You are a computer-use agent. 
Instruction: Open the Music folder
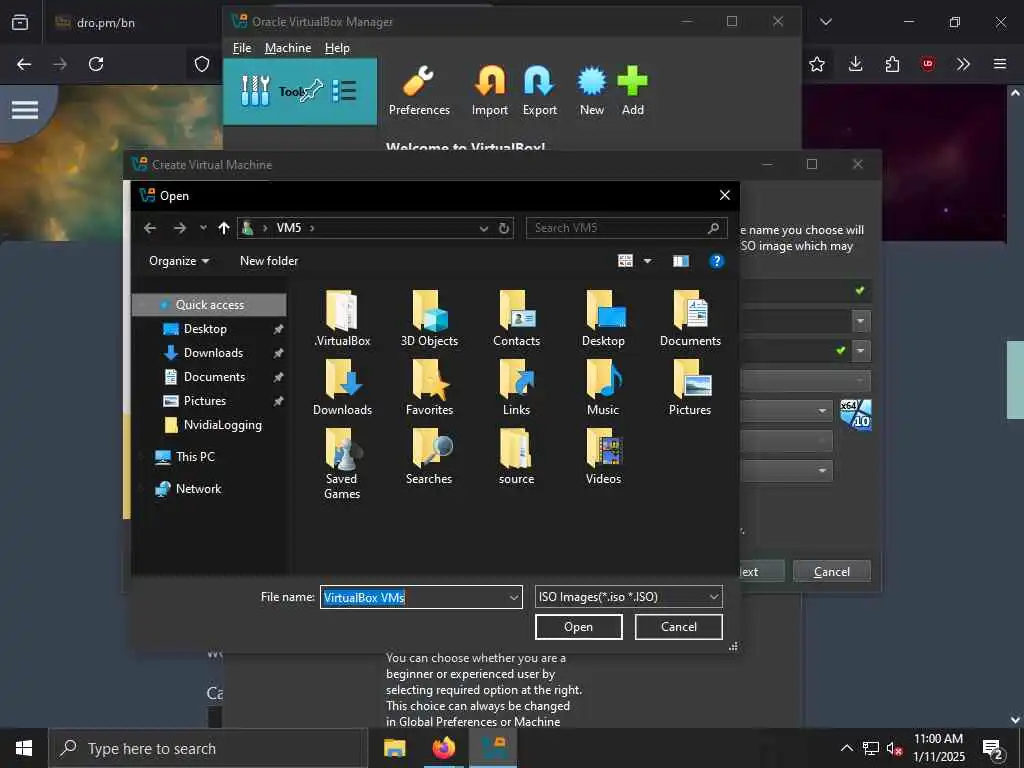tap(603, 388)
